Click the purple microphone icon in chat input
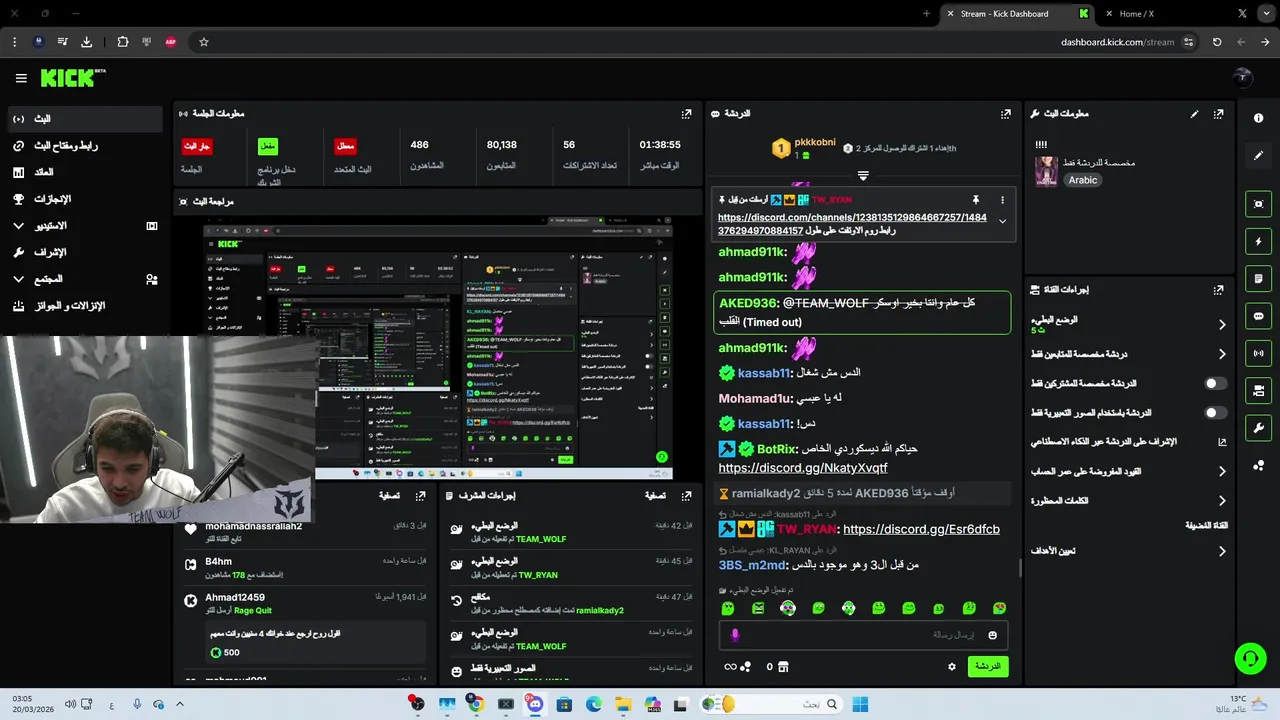 coord(735,635)
